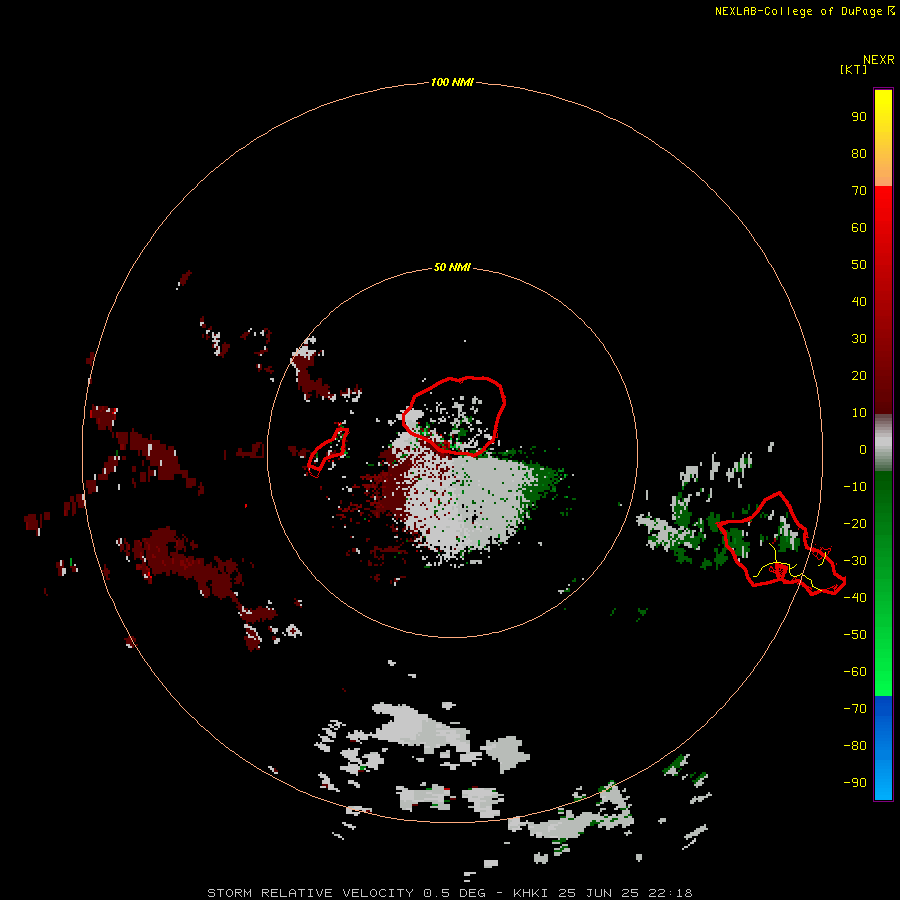Click the 40 value on velocity scale
Image resolution: width=900 pixels, height=900 pixels.
click(859, 301)
